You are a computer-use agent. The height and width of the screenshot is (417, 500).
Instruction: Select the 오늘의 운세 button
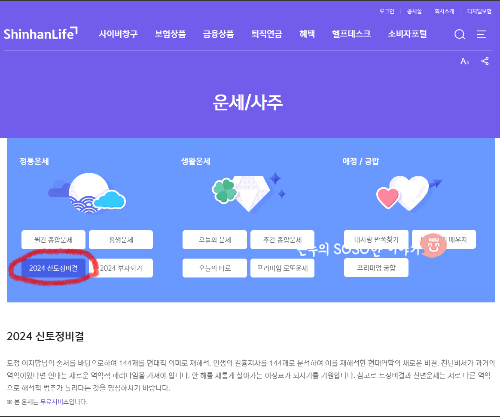(x=215, y=239)
